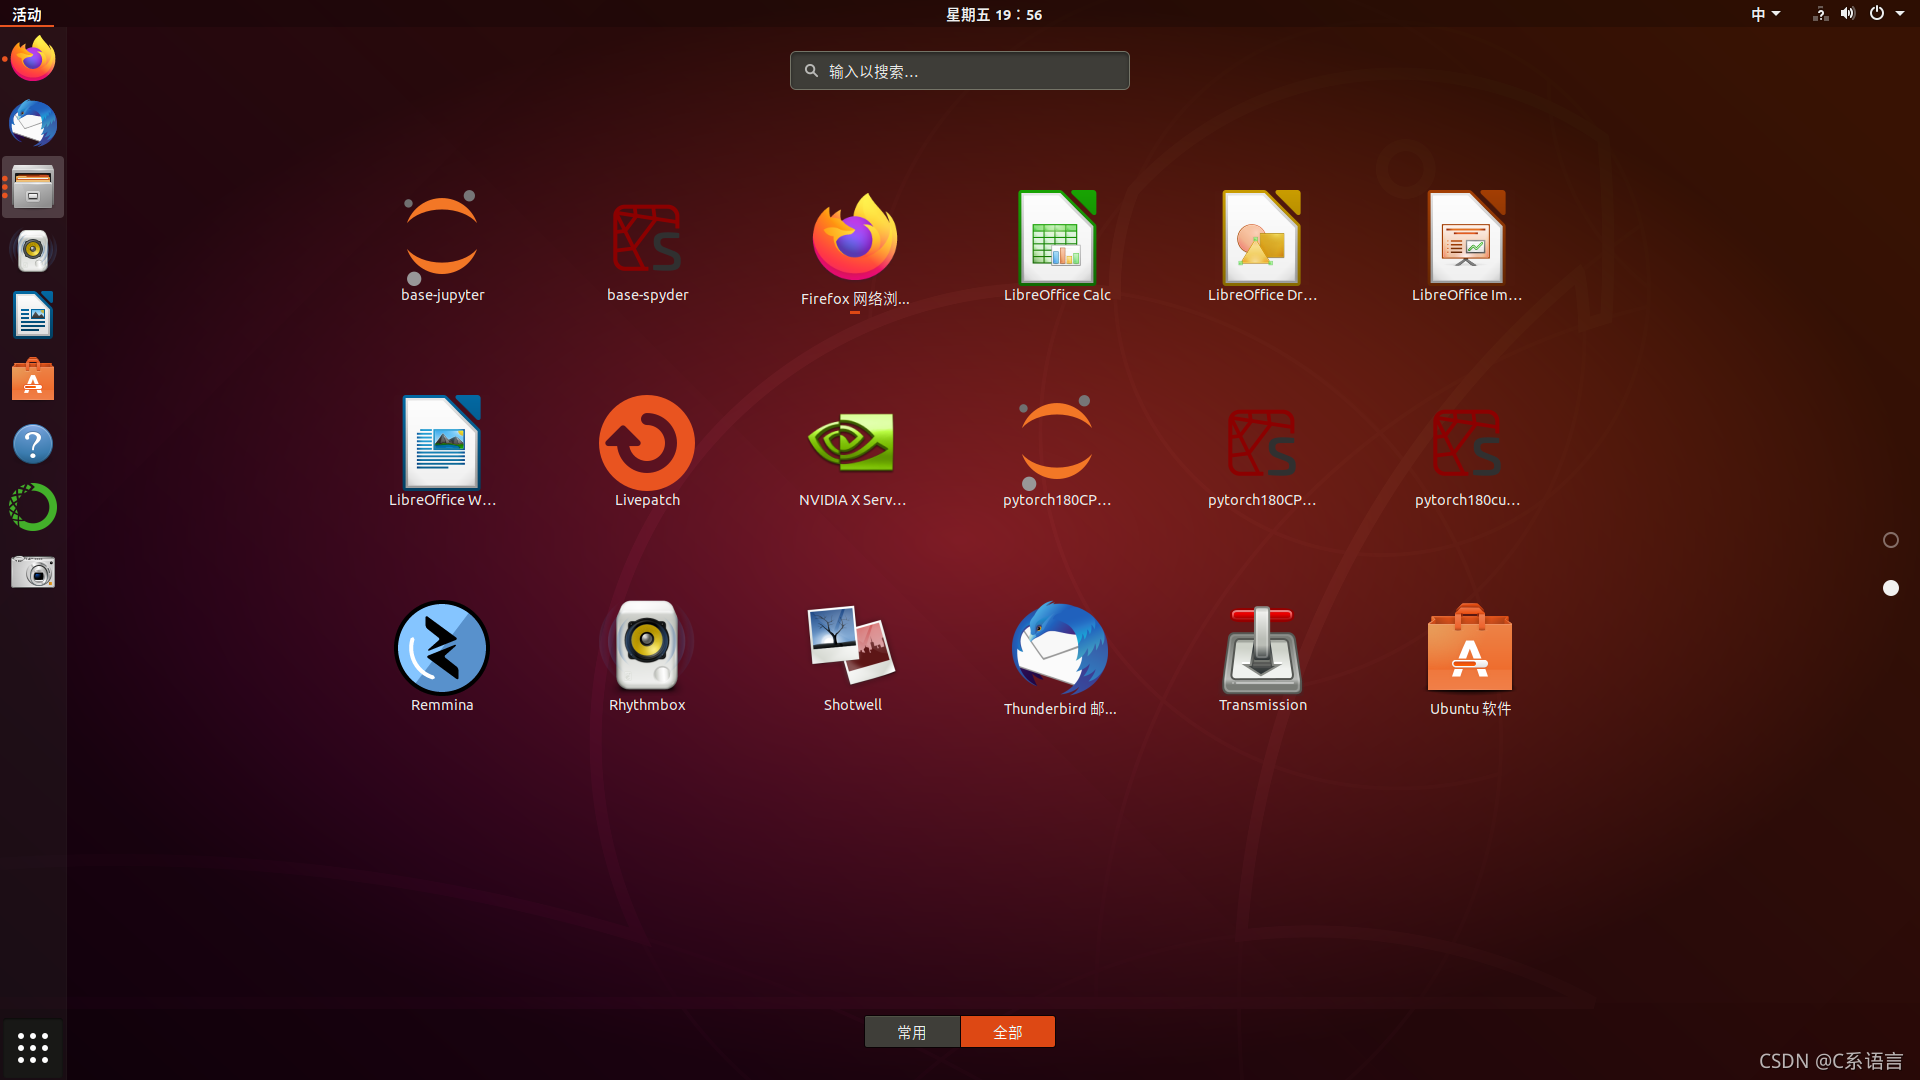Open the Files manager in the dock
The width and height of the screenshot is (1920, 1080).
(x=33, y=187)
